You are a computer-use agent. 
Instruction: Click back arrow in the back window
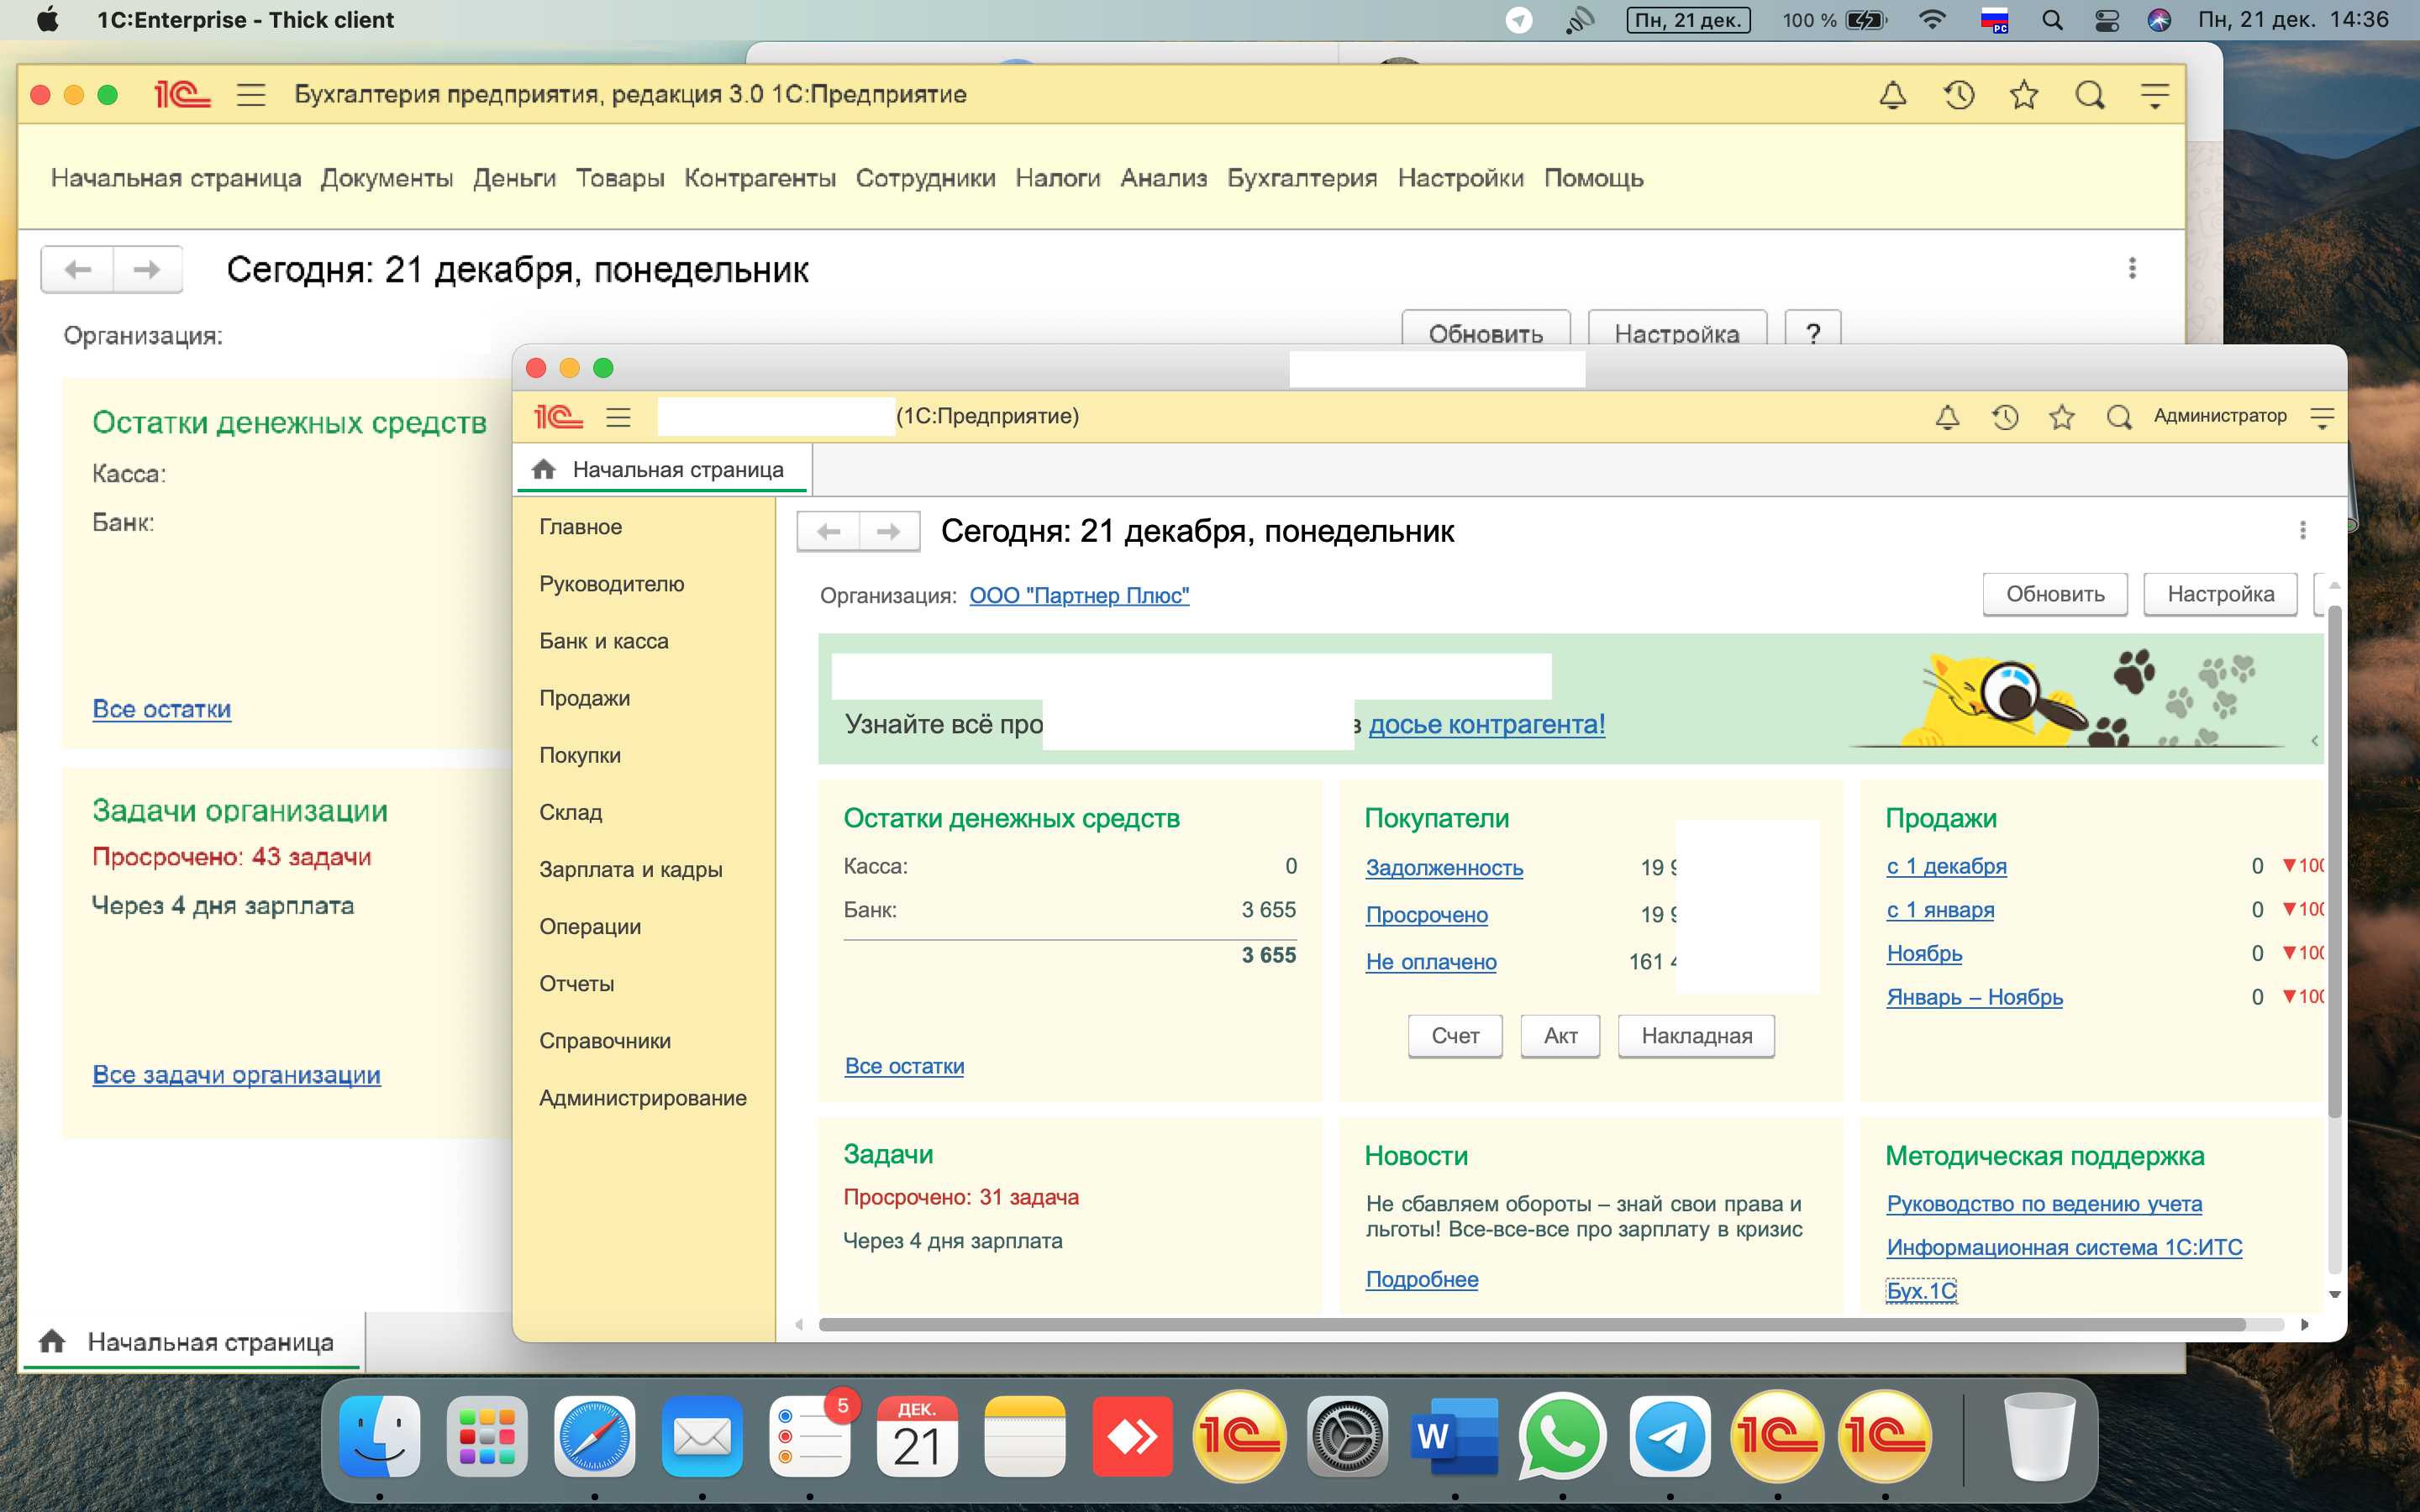coord(77,269)
